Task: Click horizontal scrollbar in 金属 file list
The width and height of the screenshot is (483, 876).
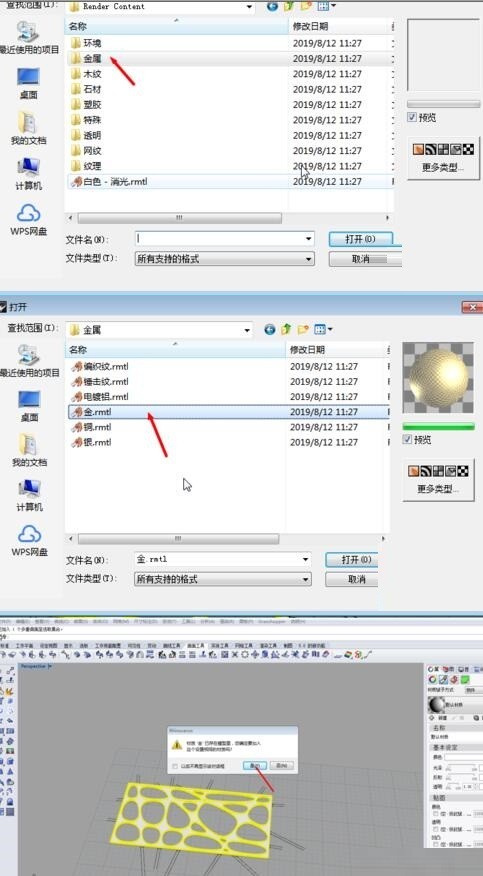Action: click(x=178, y=539)
